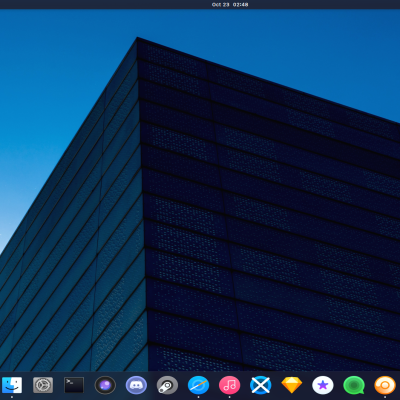Open Steam from the dock

coord(167,385)
